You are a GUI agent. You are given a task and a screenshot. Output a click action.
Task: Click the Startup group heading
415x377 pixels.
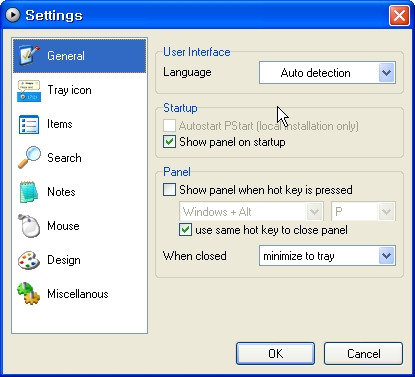pyautogui.click(x=180, y=108)
